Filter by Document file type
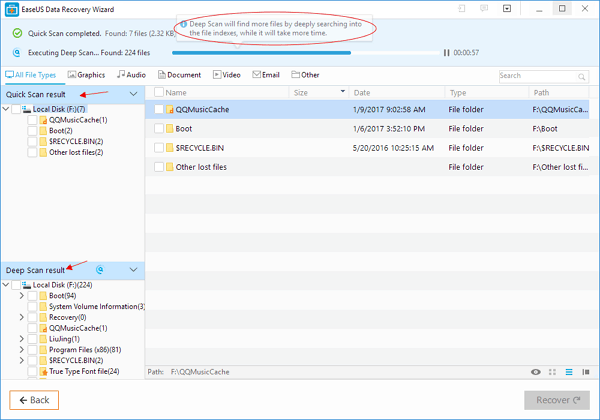 tap(178, 75)
